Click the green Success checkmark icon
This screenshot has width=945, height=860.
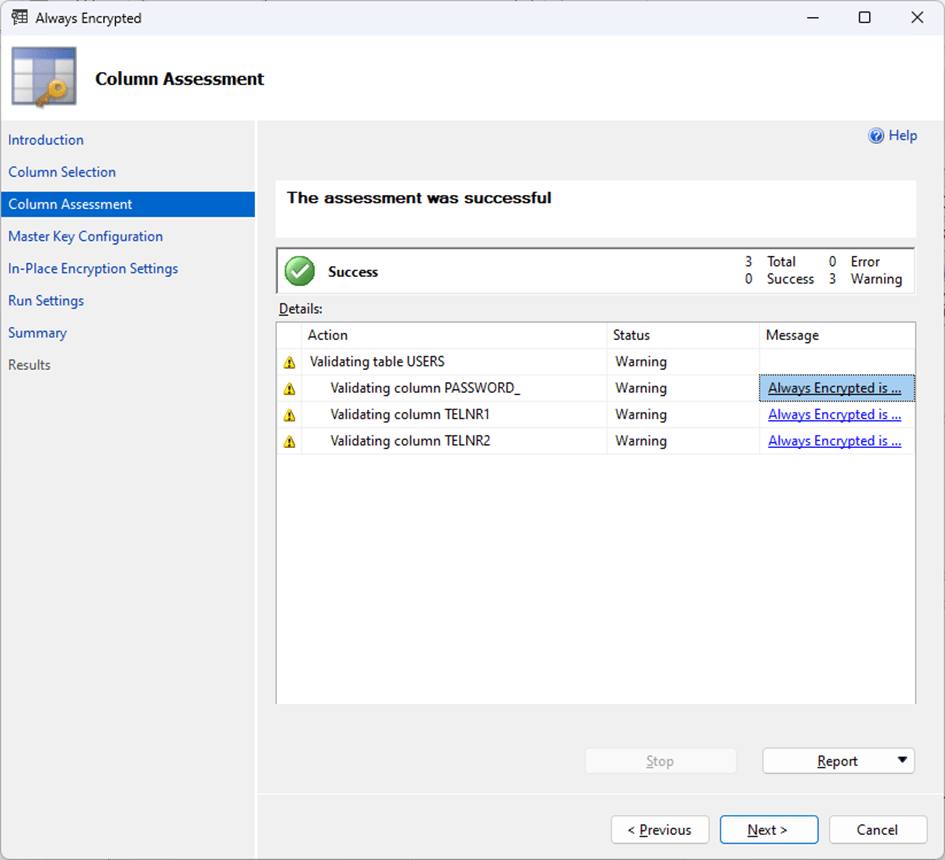(x=299, y=271)
